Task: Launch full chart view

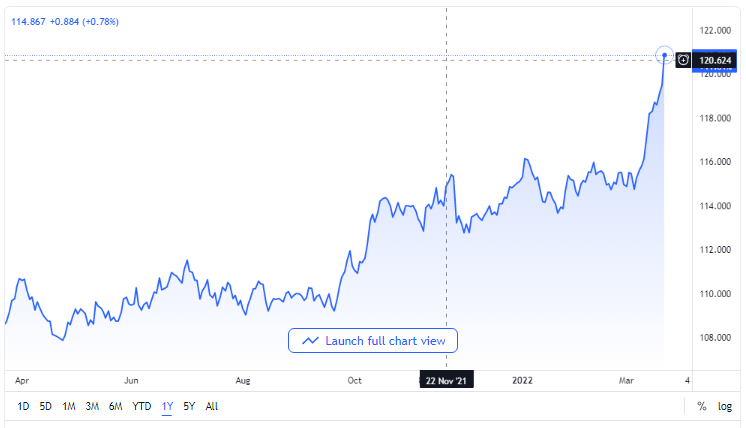Action: coord(373,341)
